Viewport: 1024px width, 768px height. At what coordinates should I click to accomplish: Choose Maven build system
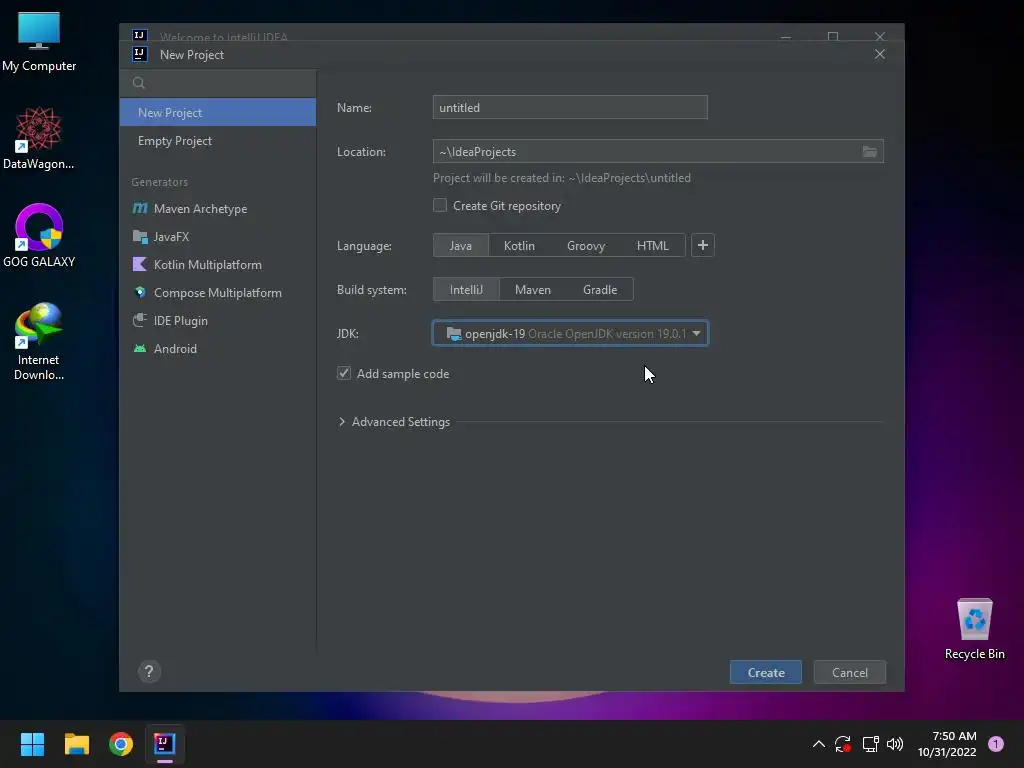[x=533, y=289]
